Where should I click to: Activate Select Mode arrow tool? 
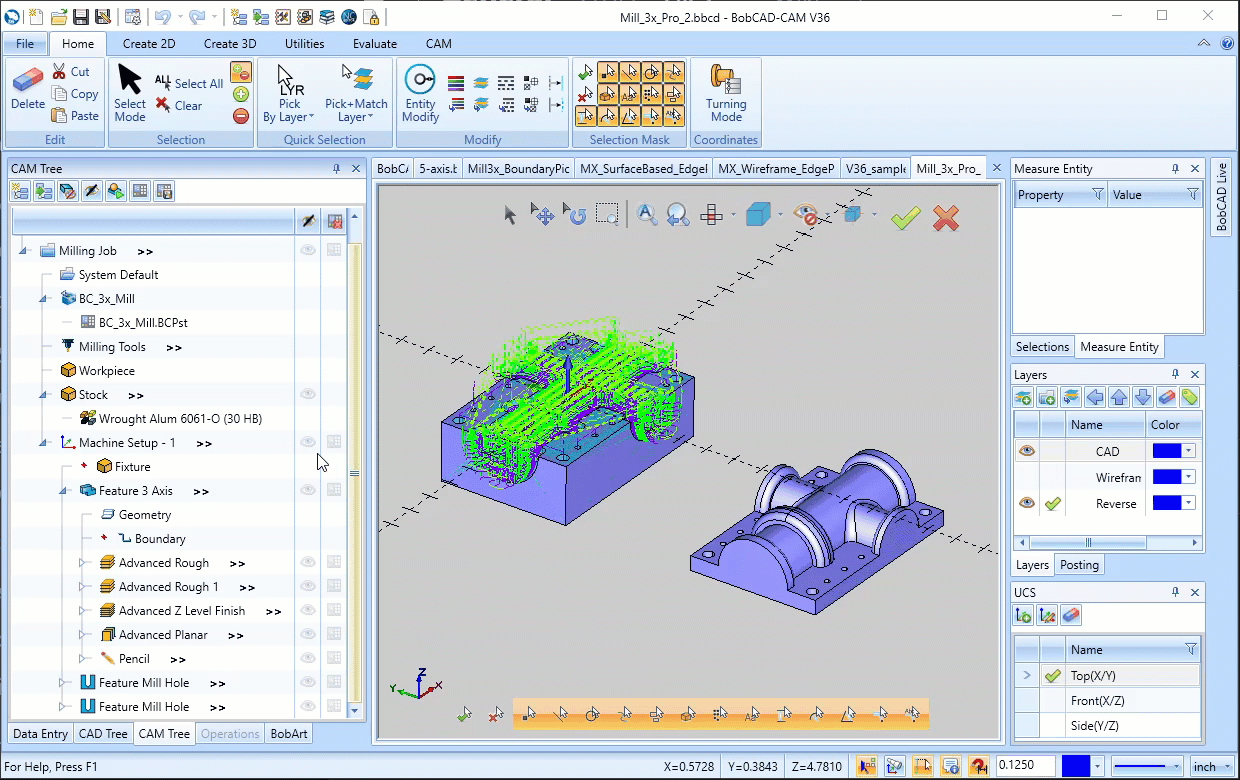pyautogui.click(x=130, y=93)
